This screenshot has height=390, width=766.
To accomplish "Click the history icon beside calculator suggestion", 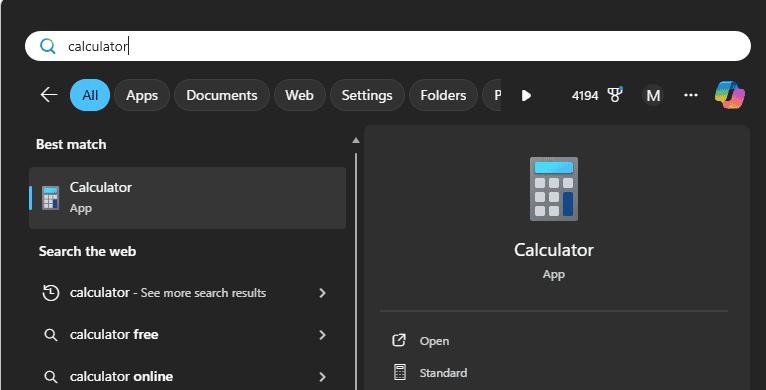I will 51,293.
